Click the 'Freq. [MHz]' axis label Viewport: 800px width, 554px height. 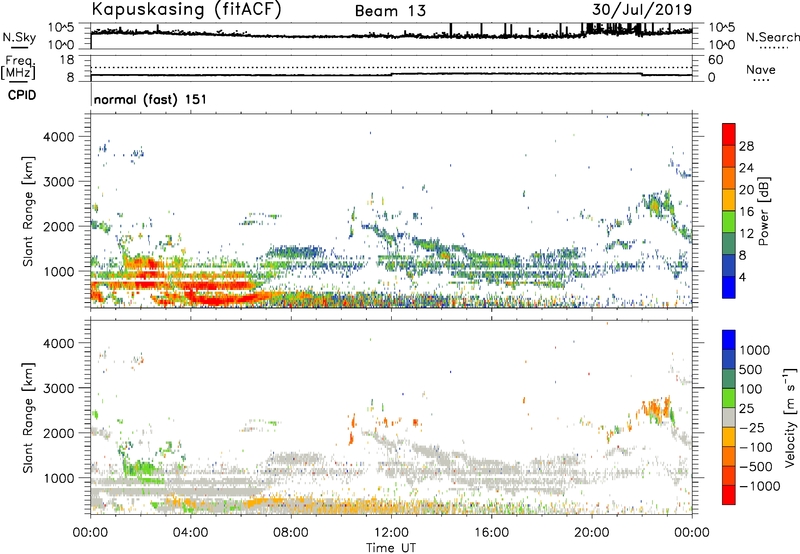coord(18,67)
